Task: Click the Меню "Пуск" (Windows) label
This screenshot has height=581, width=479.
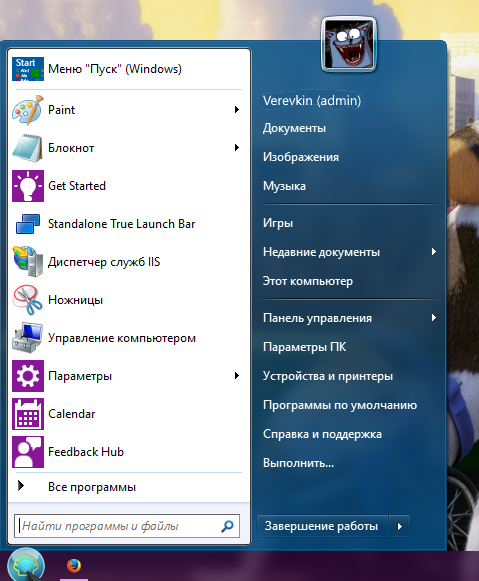Action: point(115,69)
